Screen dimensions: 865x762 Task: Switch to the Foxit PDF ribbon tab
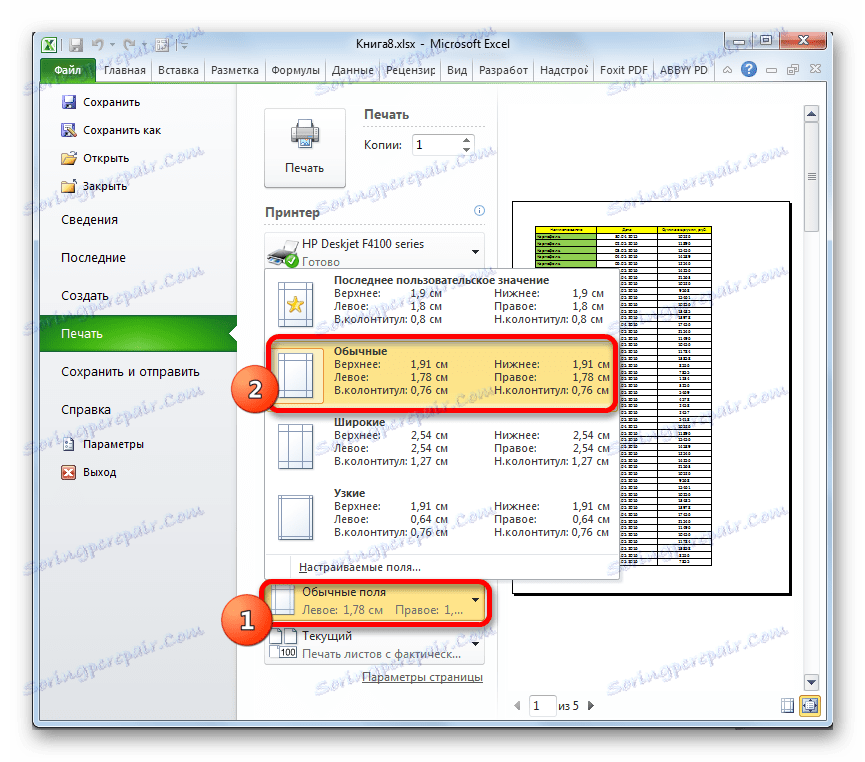[623, 70]
